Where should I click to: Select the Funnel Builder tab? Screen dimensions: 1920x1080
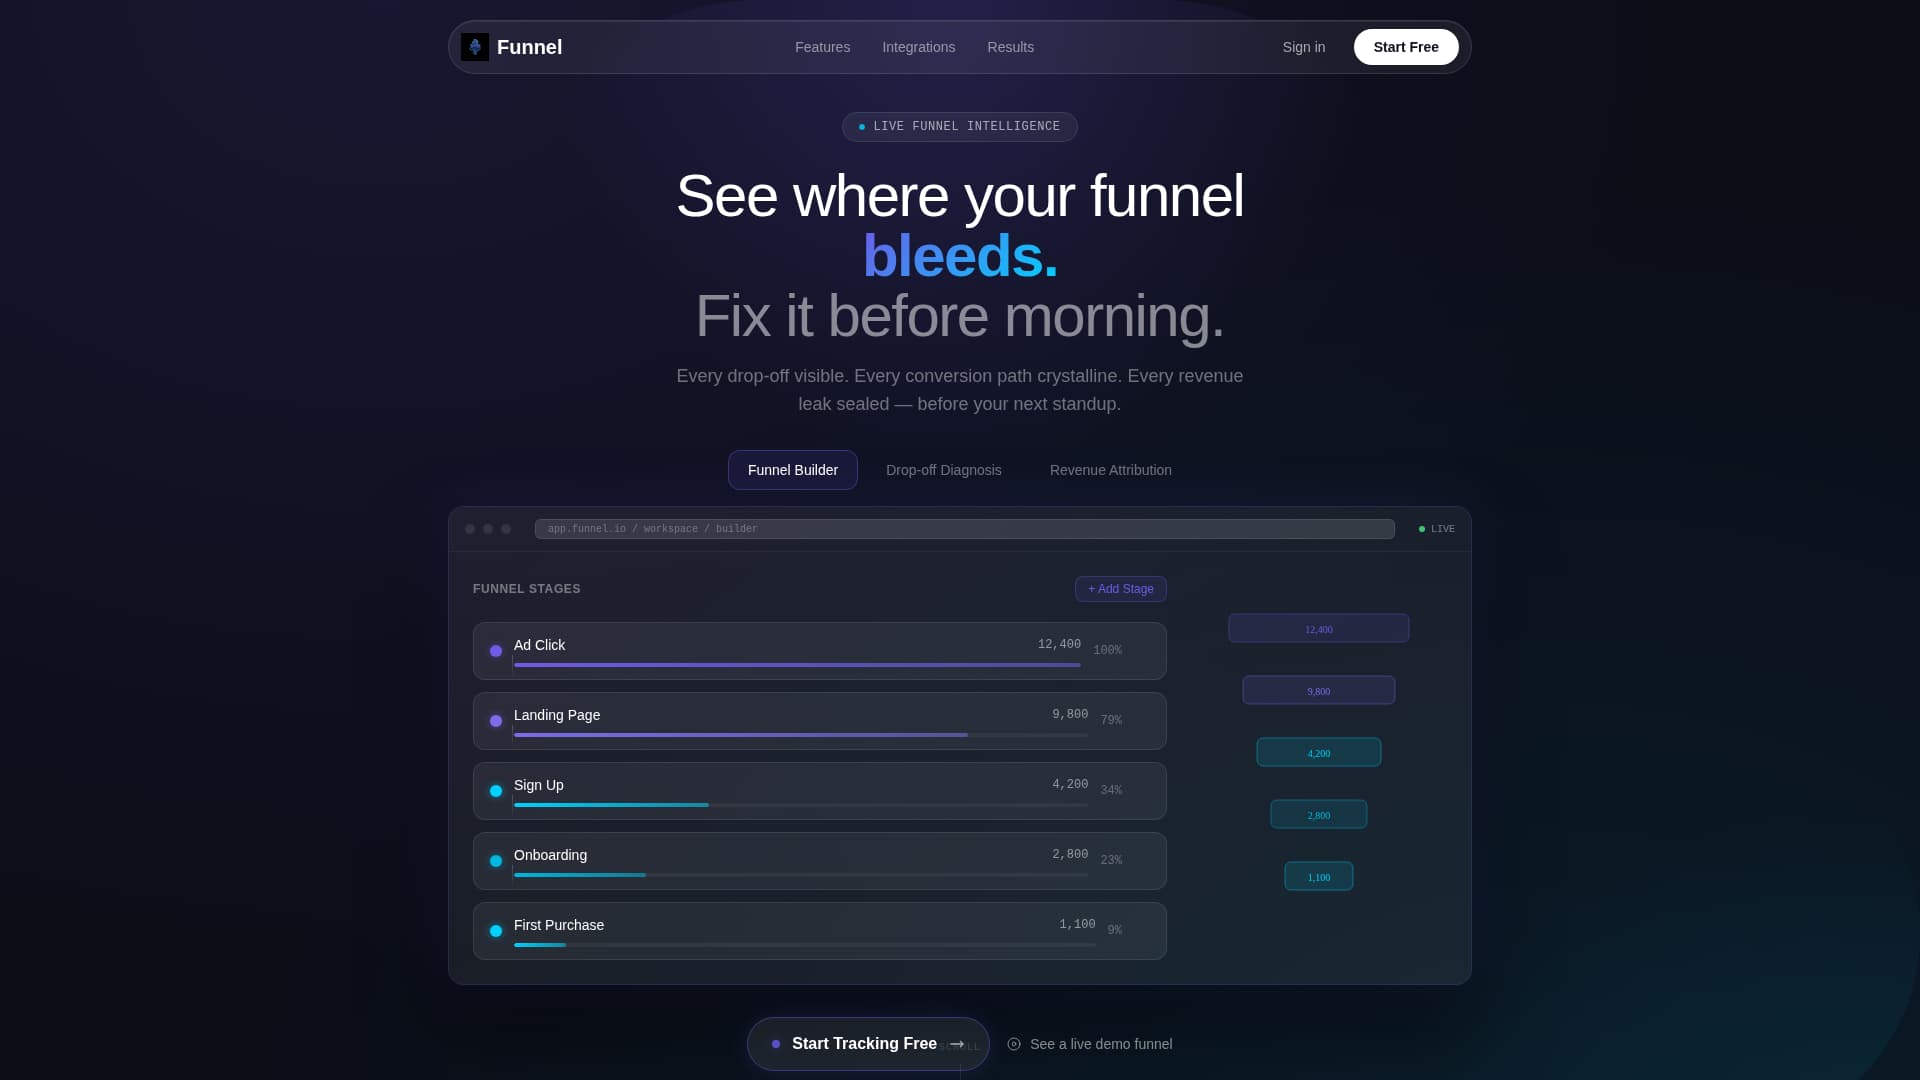coord(792,470)
